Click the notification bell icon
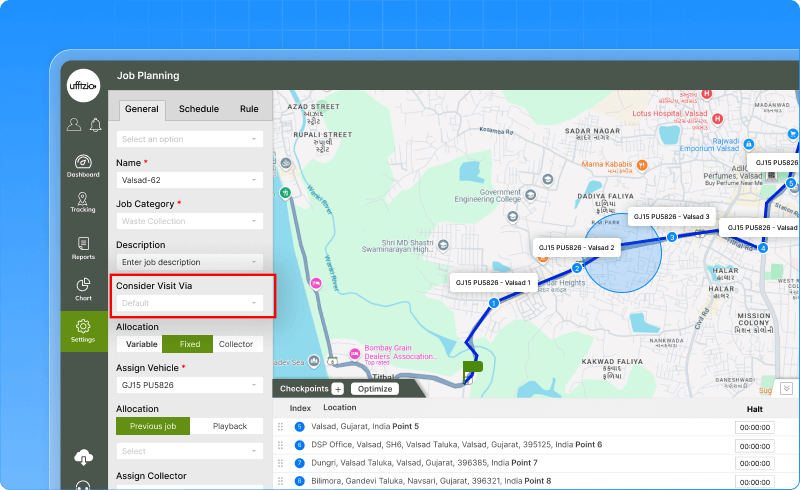This screenshot has height=490, width=800. tap(95, 125)
